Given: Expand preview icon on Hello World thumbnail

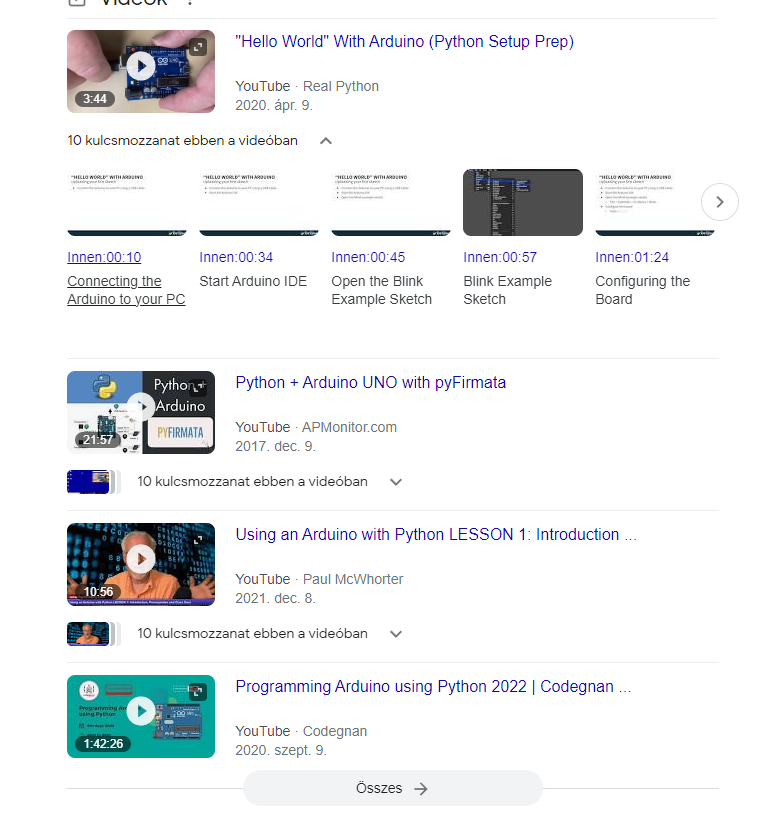Looking at the screenshot, I should pos(197,48).
